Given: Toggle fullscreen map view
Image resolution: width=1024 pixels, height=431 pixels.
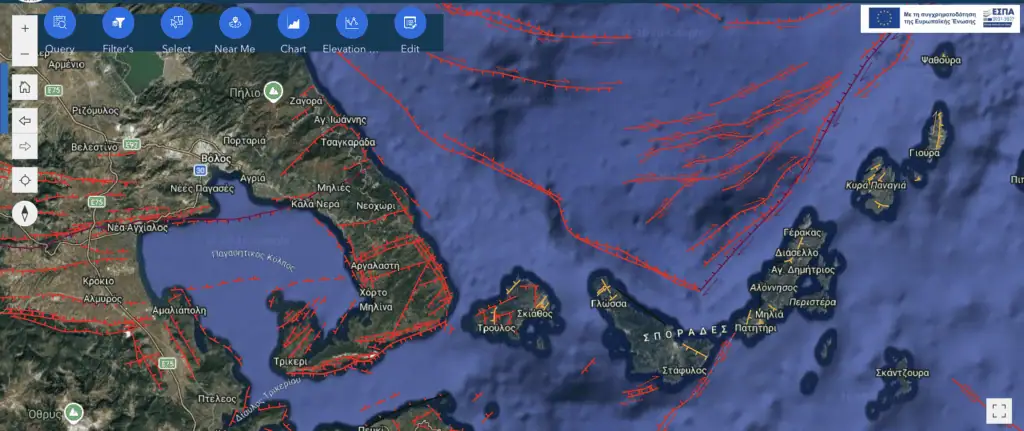Looking at the screenshot, I should tap(998, 410).
